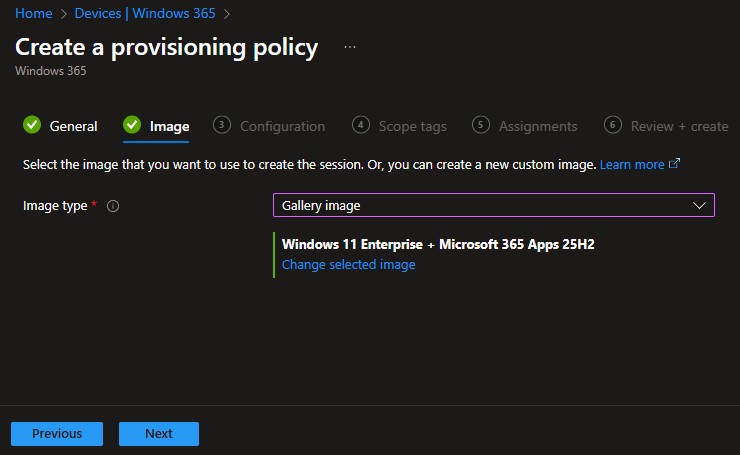Jump to the Review + create tab
This screenshot has width=740, height=455.
click(679, 126)
